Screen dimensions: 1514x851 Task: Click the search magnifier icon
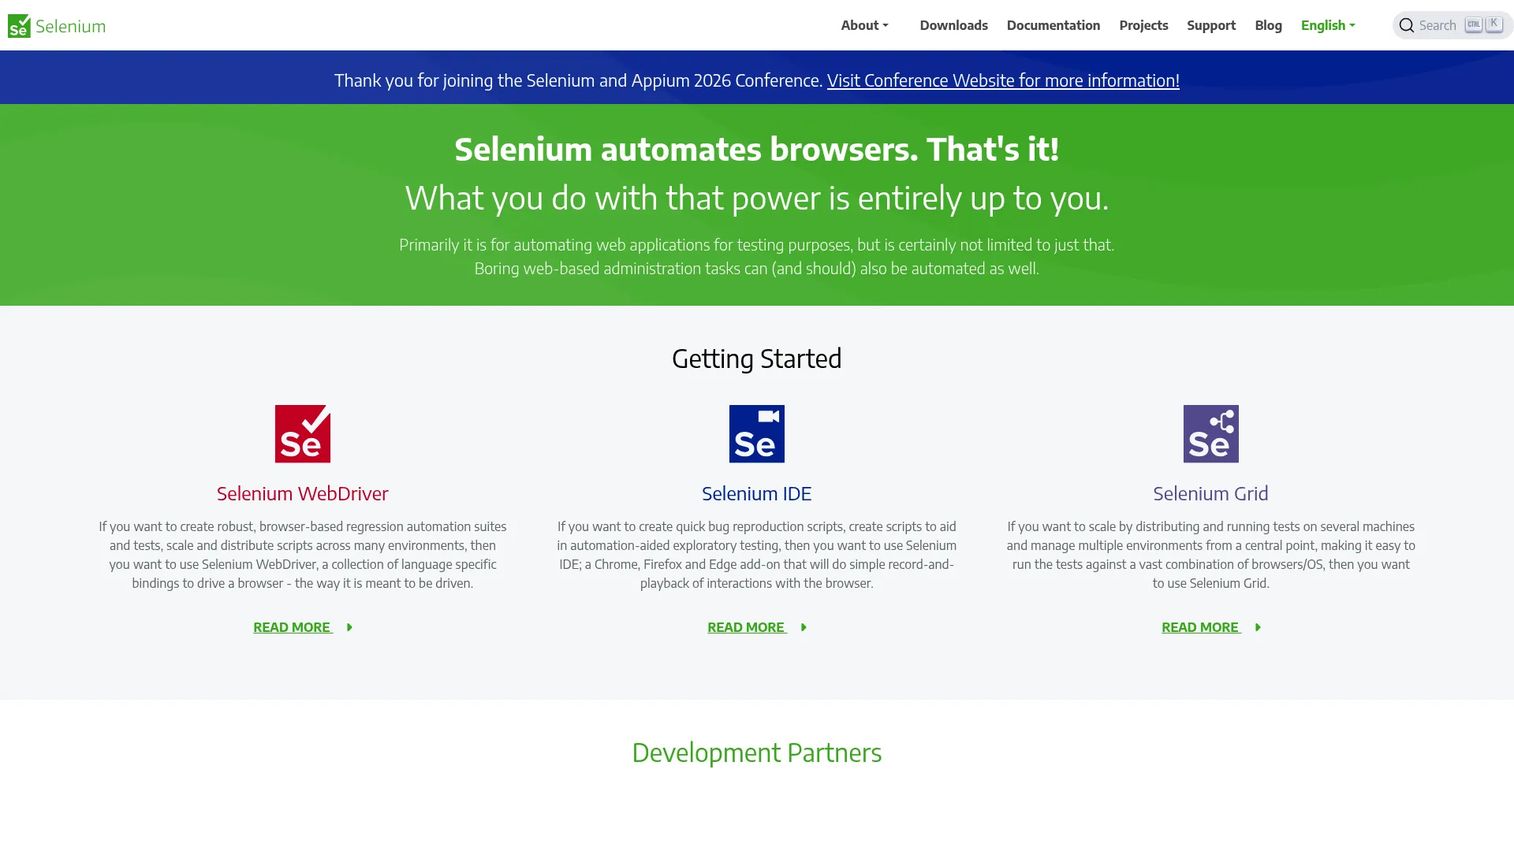tap(1406, 26)
